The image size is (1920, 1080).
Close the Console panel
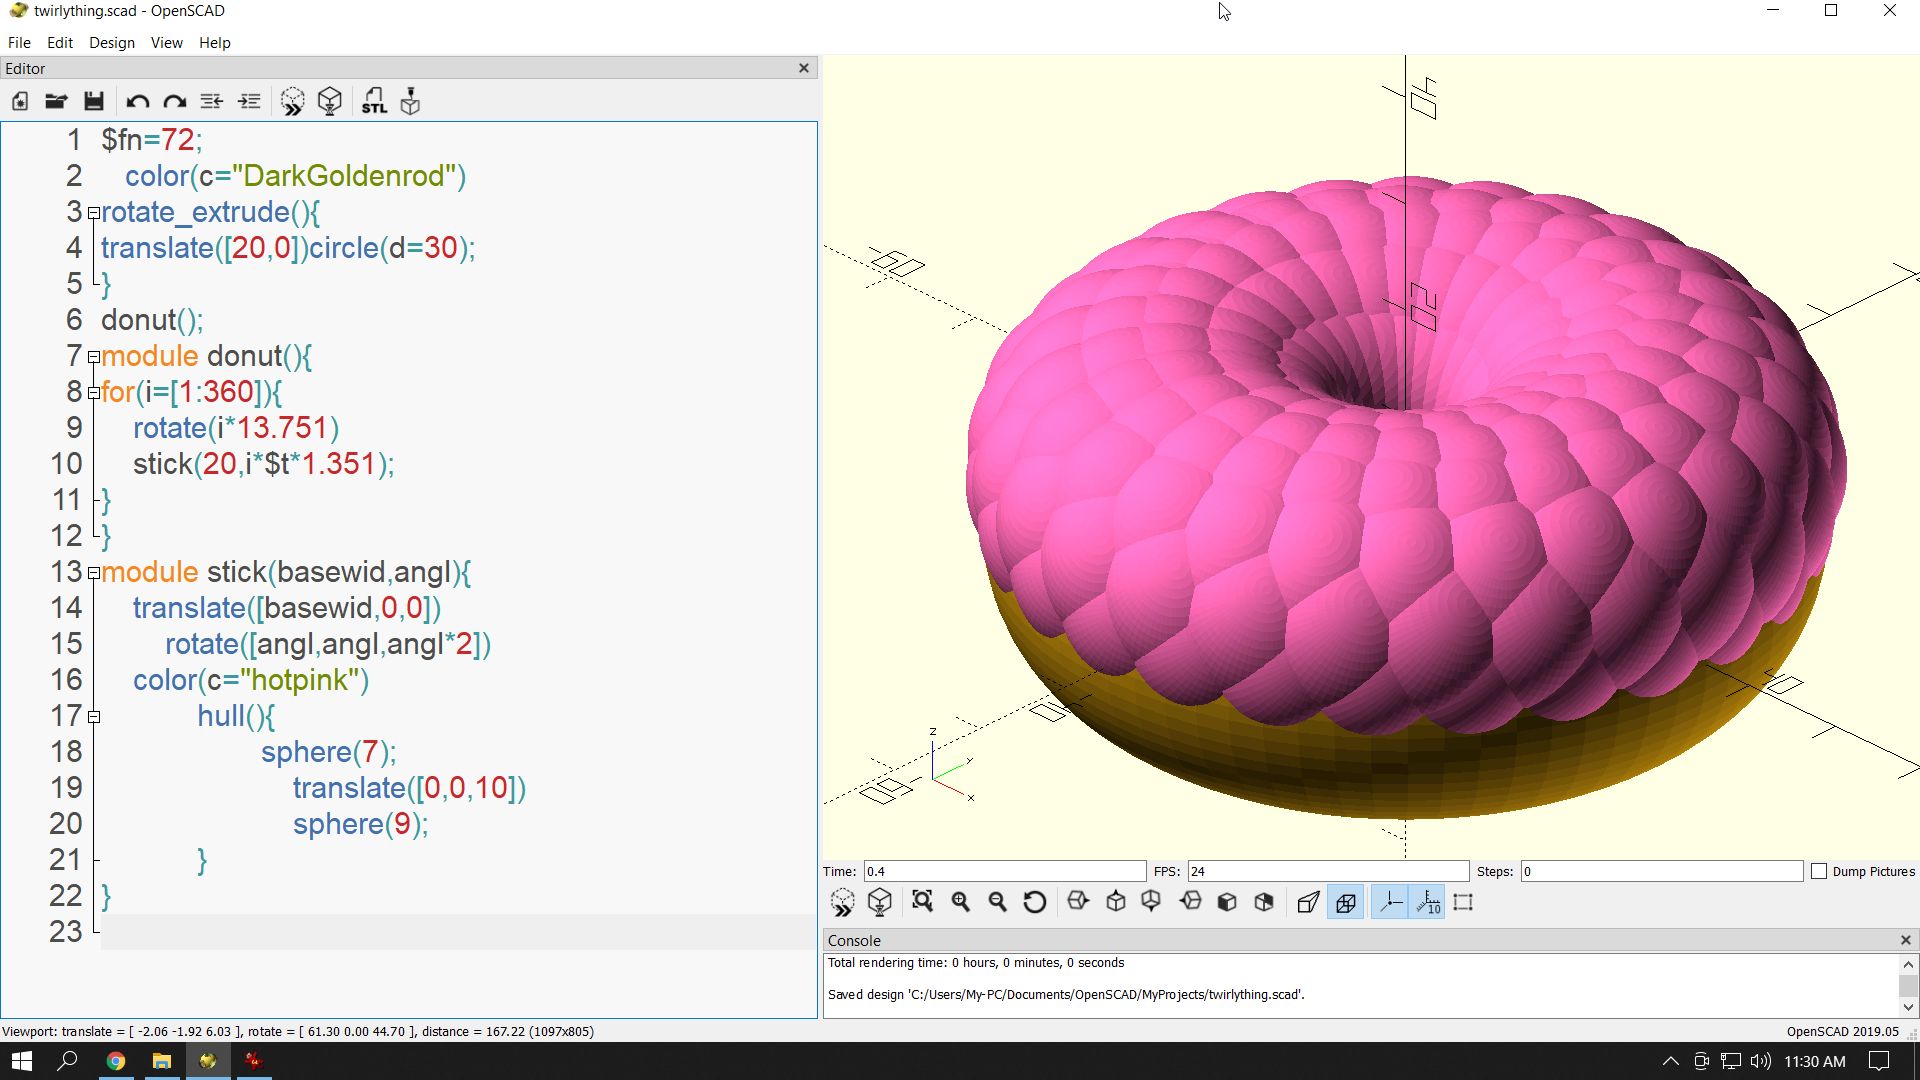1905,940
